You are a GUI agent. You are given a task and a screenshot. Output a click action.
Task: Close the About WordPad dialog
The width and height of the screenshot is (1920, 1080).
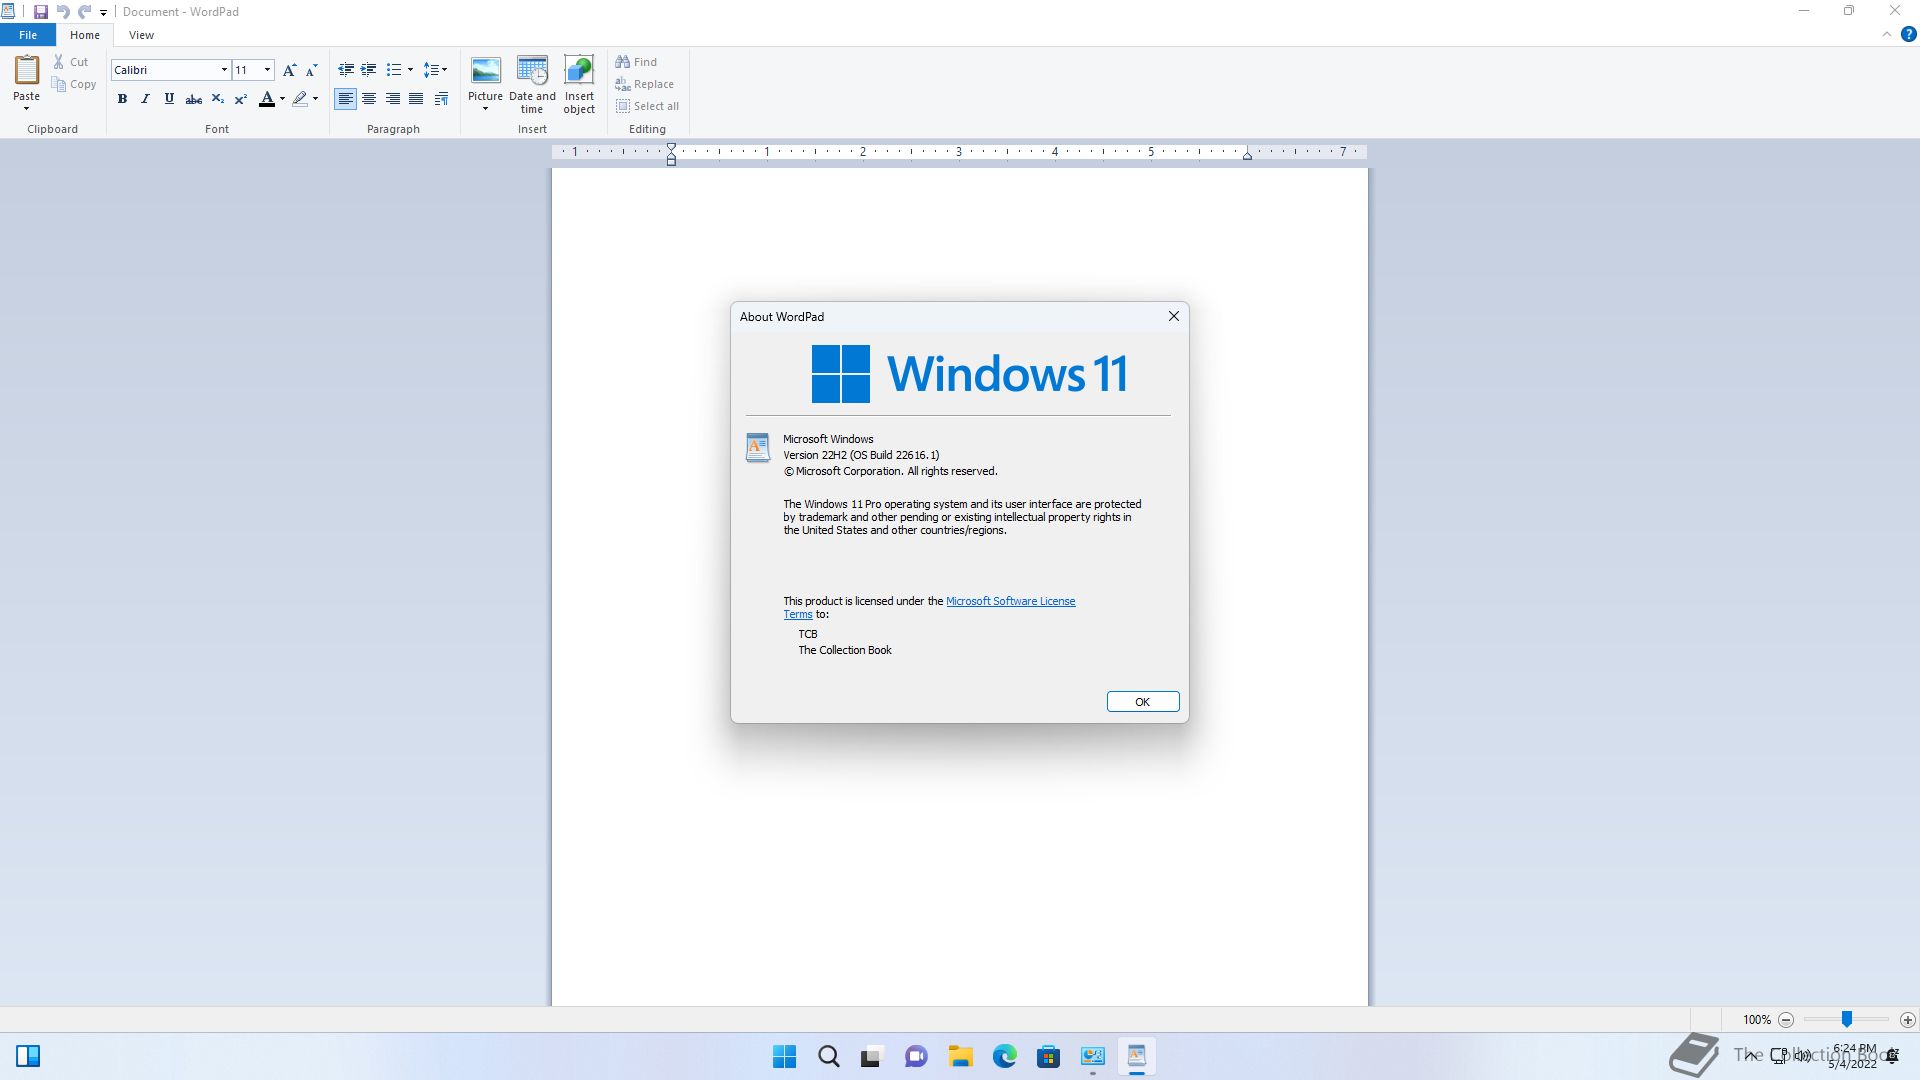click(1174, 316)
